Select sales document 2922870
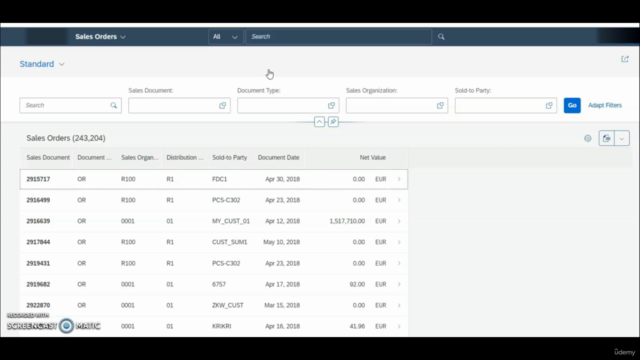The image size is (640, 360). [x=38, y=305]
